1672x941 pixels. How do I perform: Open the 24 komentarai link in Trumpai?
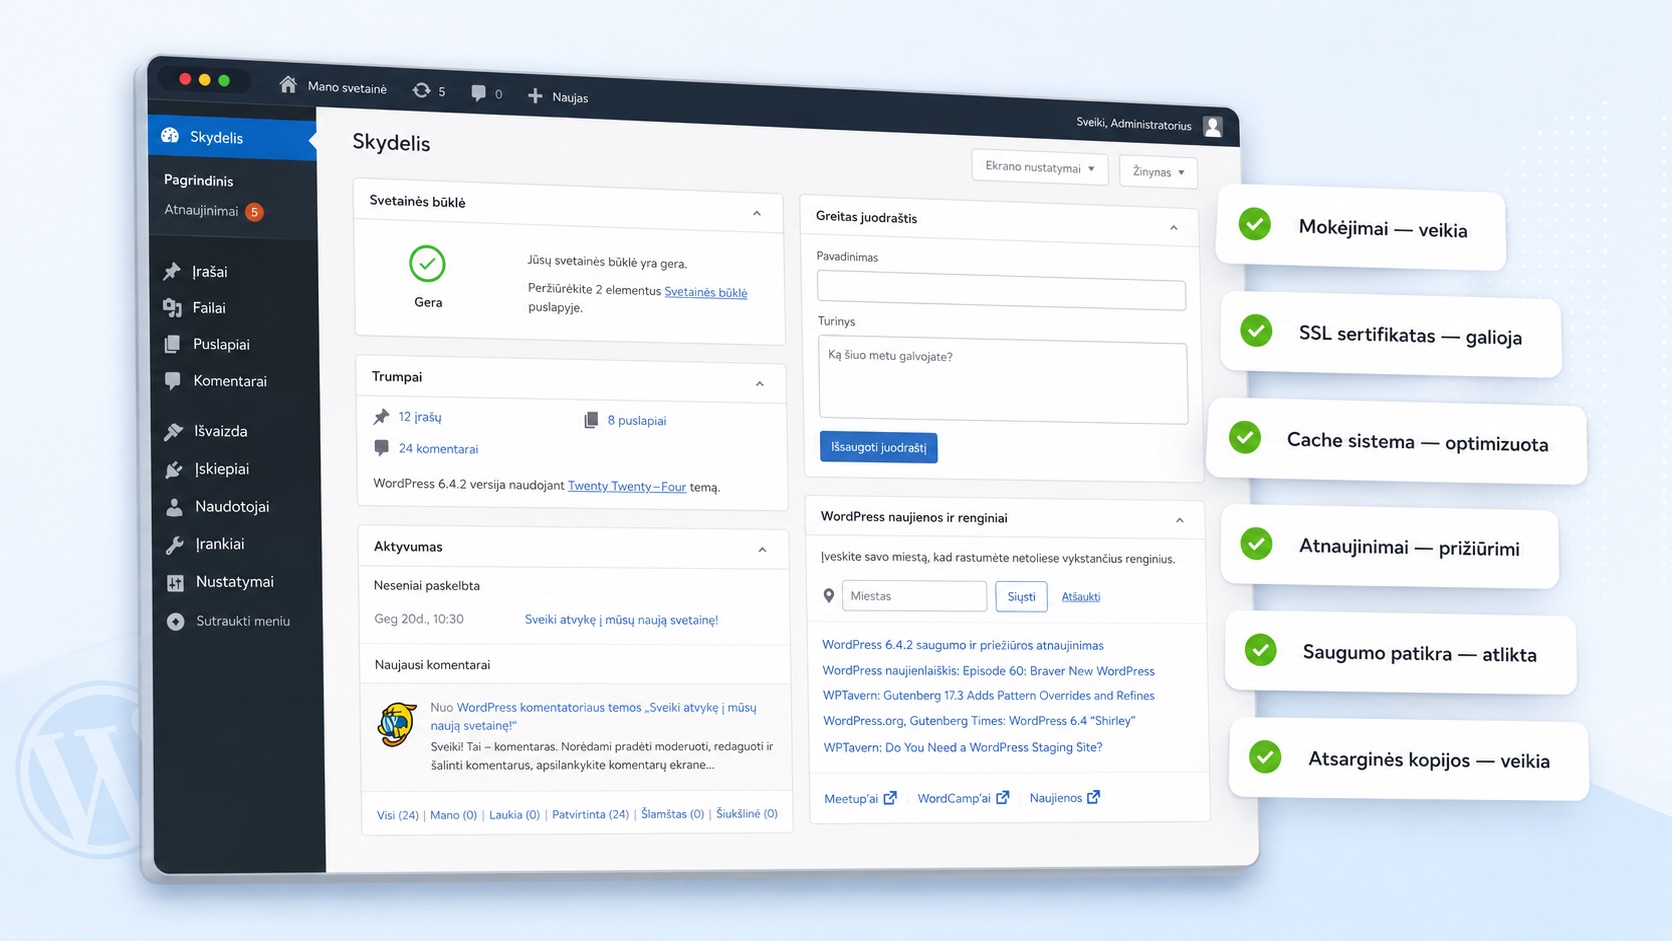[438, 449]
